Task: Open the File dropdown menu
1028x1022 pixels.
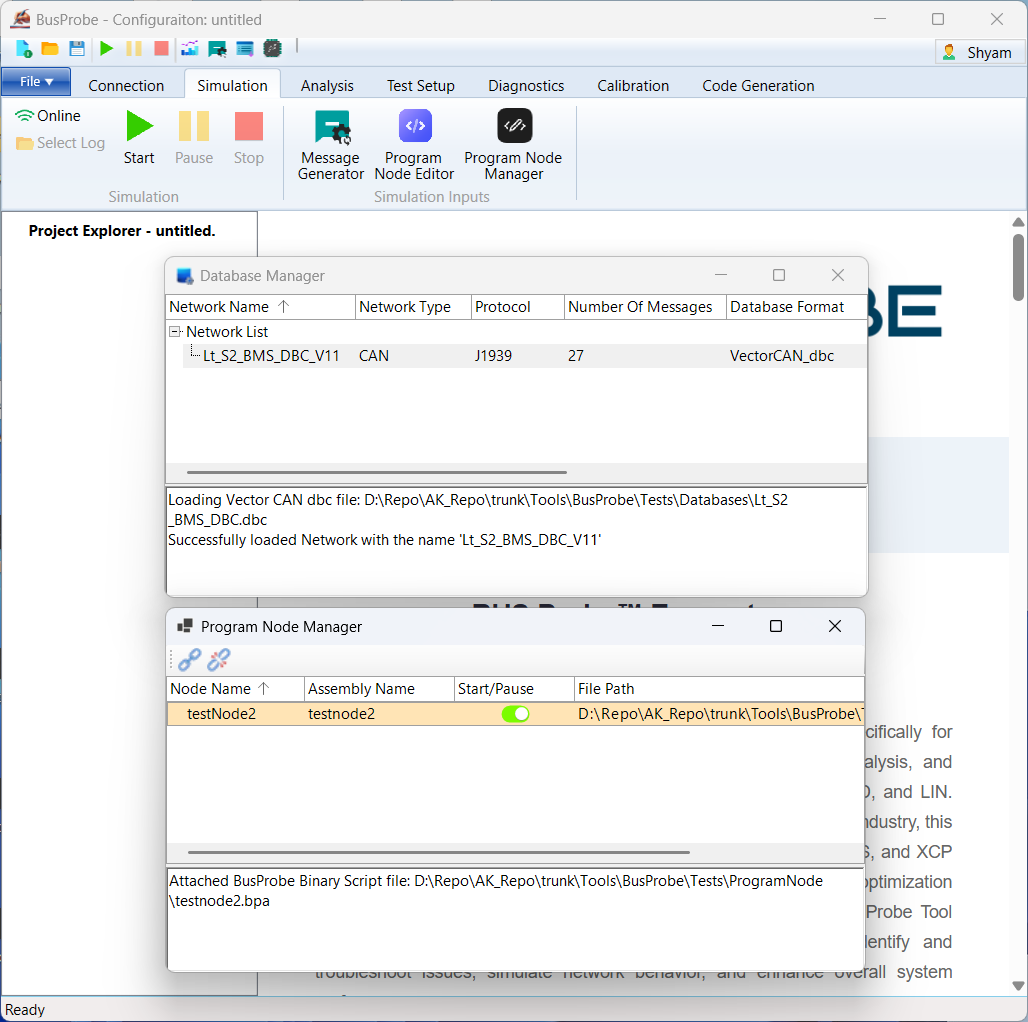Action: (x=36, y=82)
